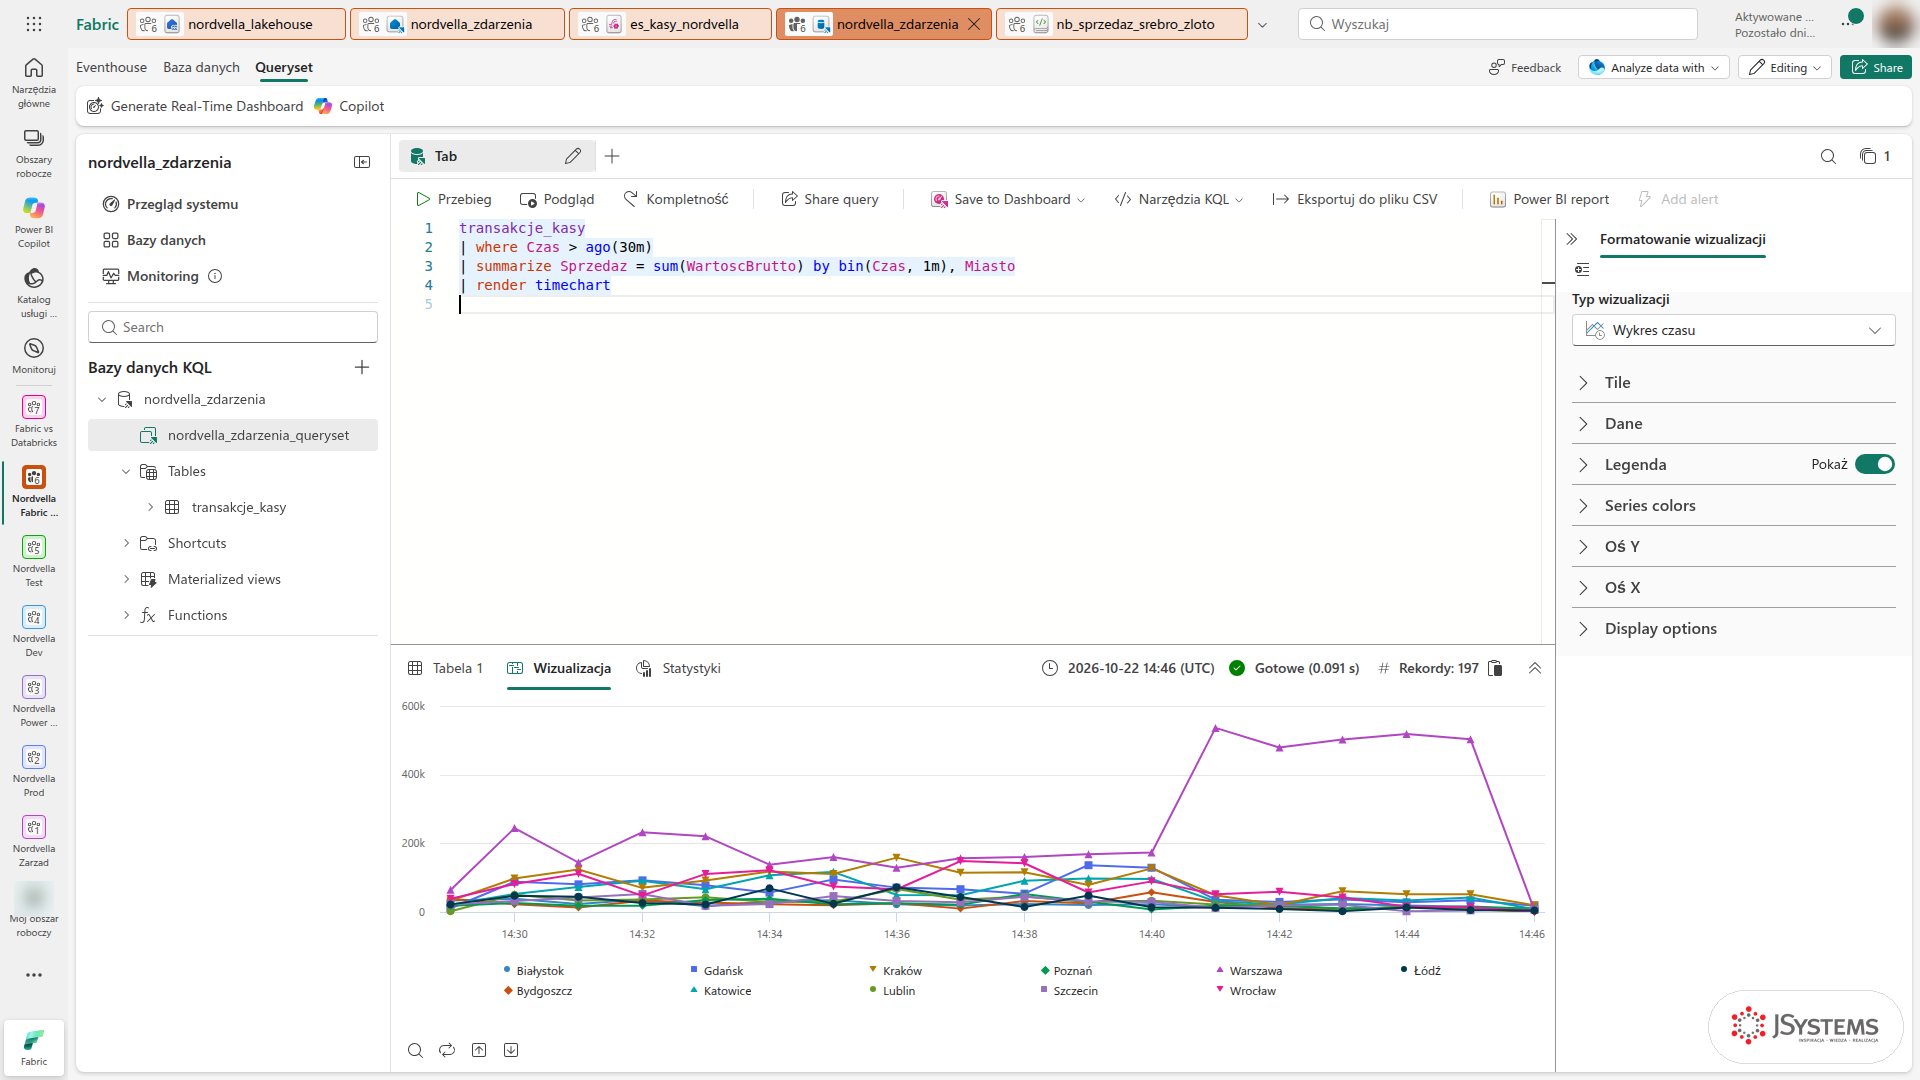Screen dimensions: 1920x1080
Task: Open the Save to Dashboard dropdown
Action: (x=1008, y=199)
